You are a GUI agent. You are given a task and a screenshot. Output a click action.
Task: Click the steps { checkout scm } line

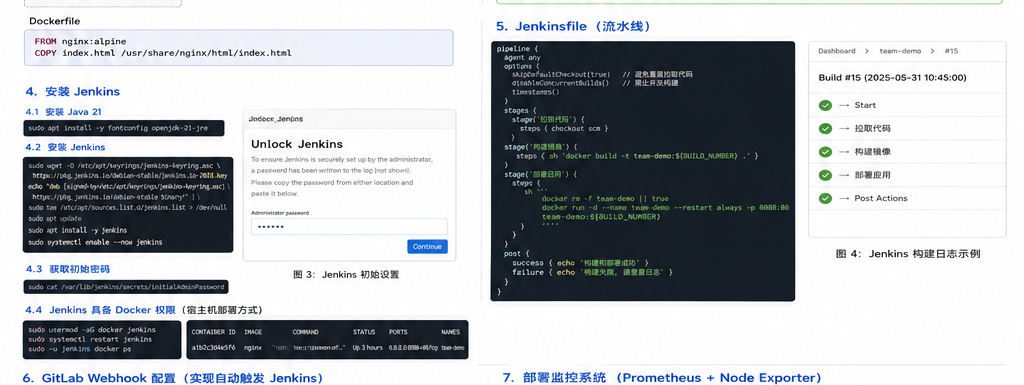[564, 129]
